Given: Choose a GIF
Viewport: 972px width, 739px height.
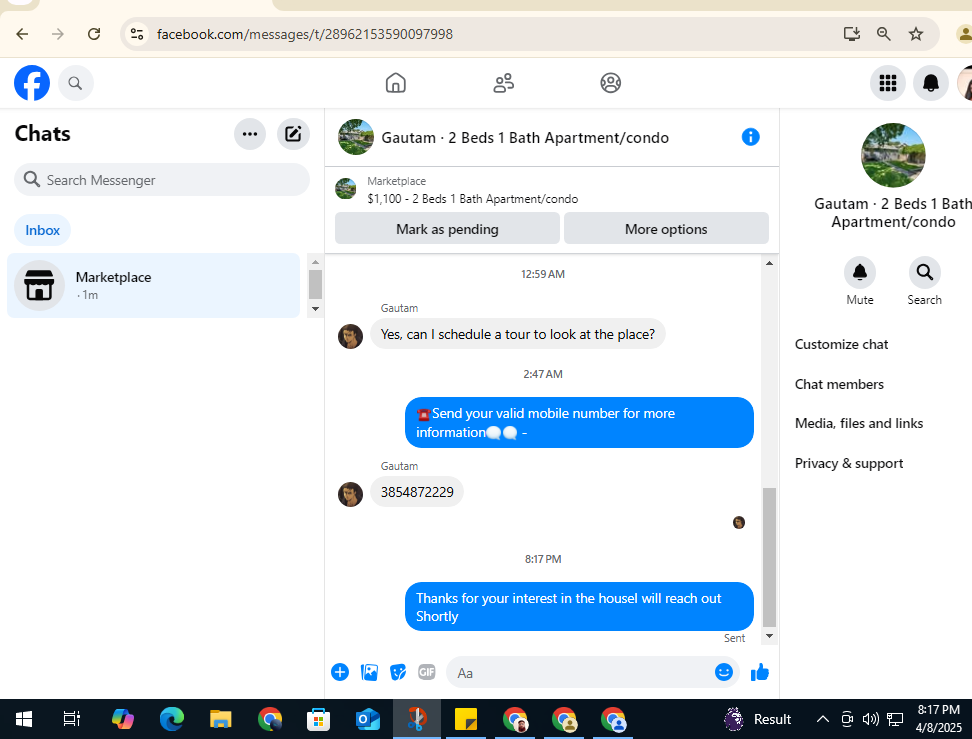Looking at the screenshot, I should click(x=426, y=672).
